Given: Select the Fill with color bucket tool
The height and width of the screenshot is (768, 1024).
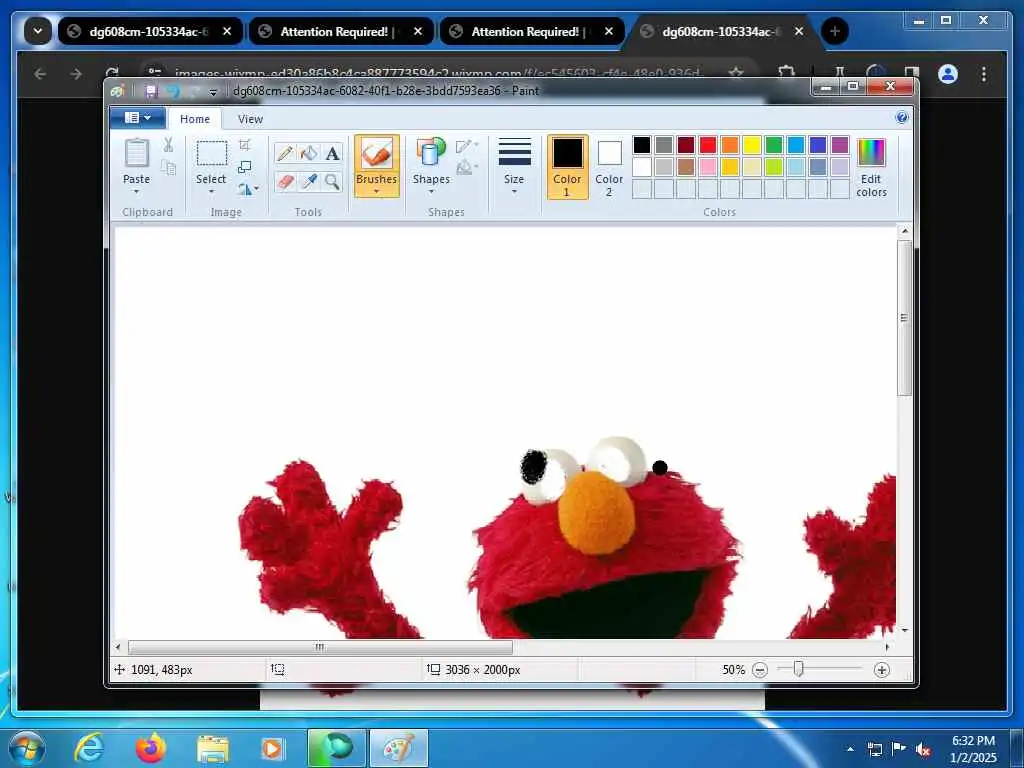Looking at the screenshot, I should pyautogui.click(x=308, y=153).
